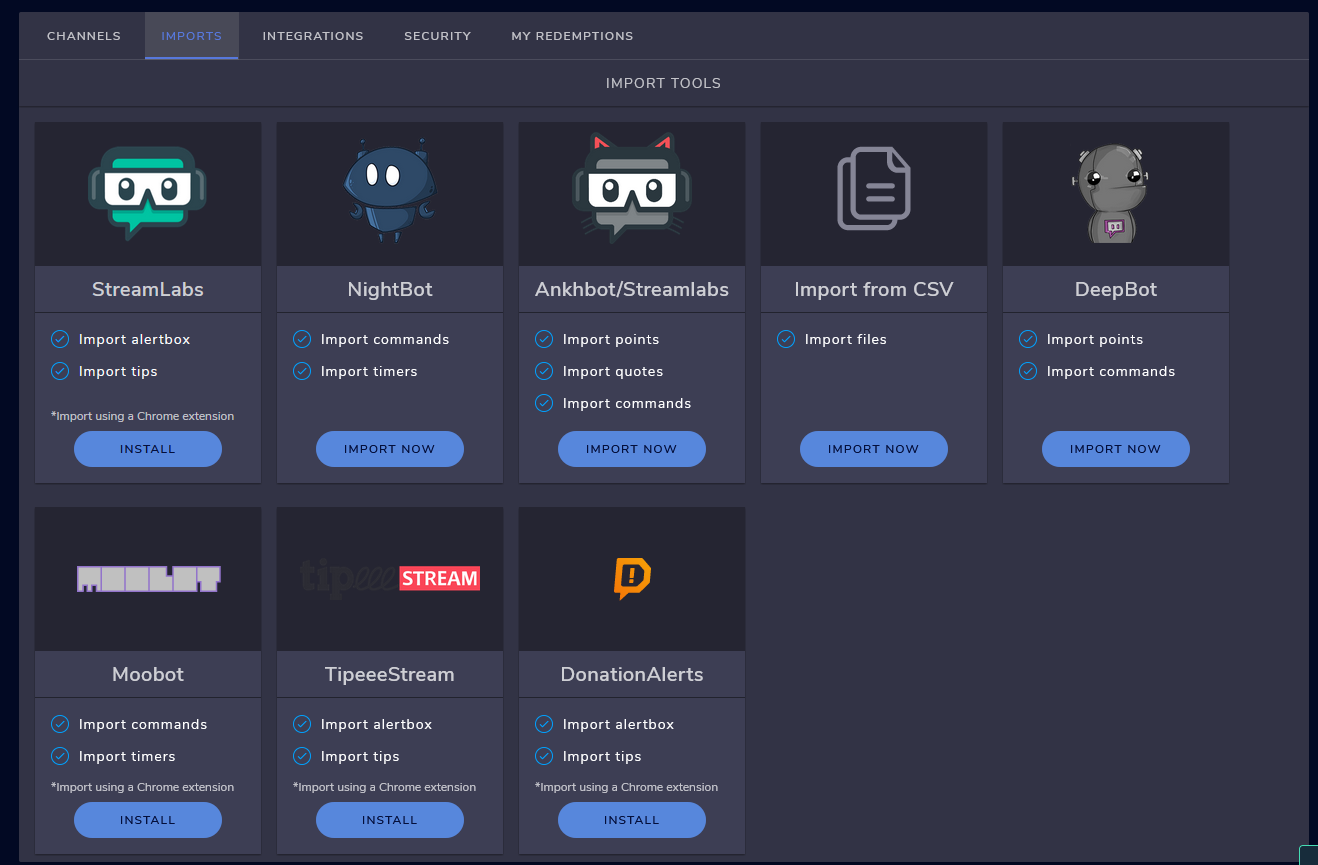Image resolution: width=1318 pixels, height=865 pixels.
Task: Click the TipeeeStream logo image
Action: pyautogui.click(x=390, y=578)
